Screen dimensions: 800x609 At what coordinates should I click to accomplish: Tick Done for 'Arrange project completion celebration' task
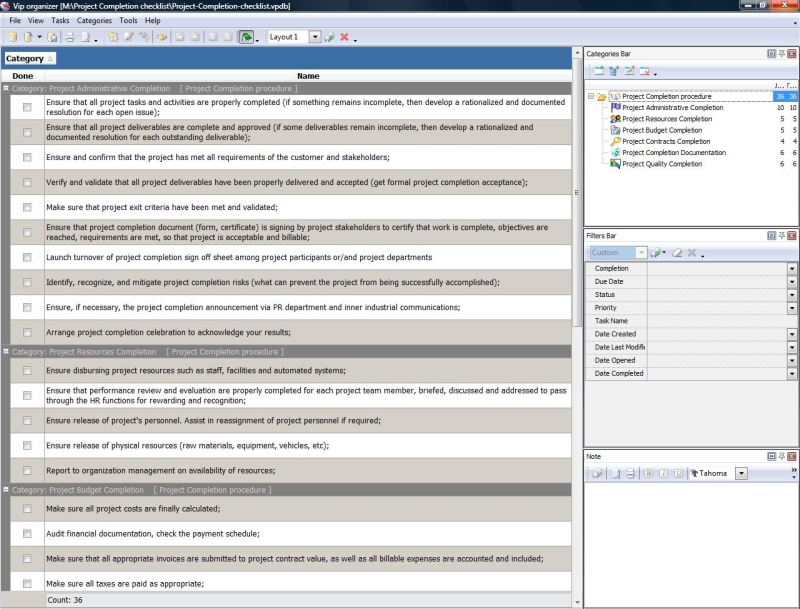(27, 332)
